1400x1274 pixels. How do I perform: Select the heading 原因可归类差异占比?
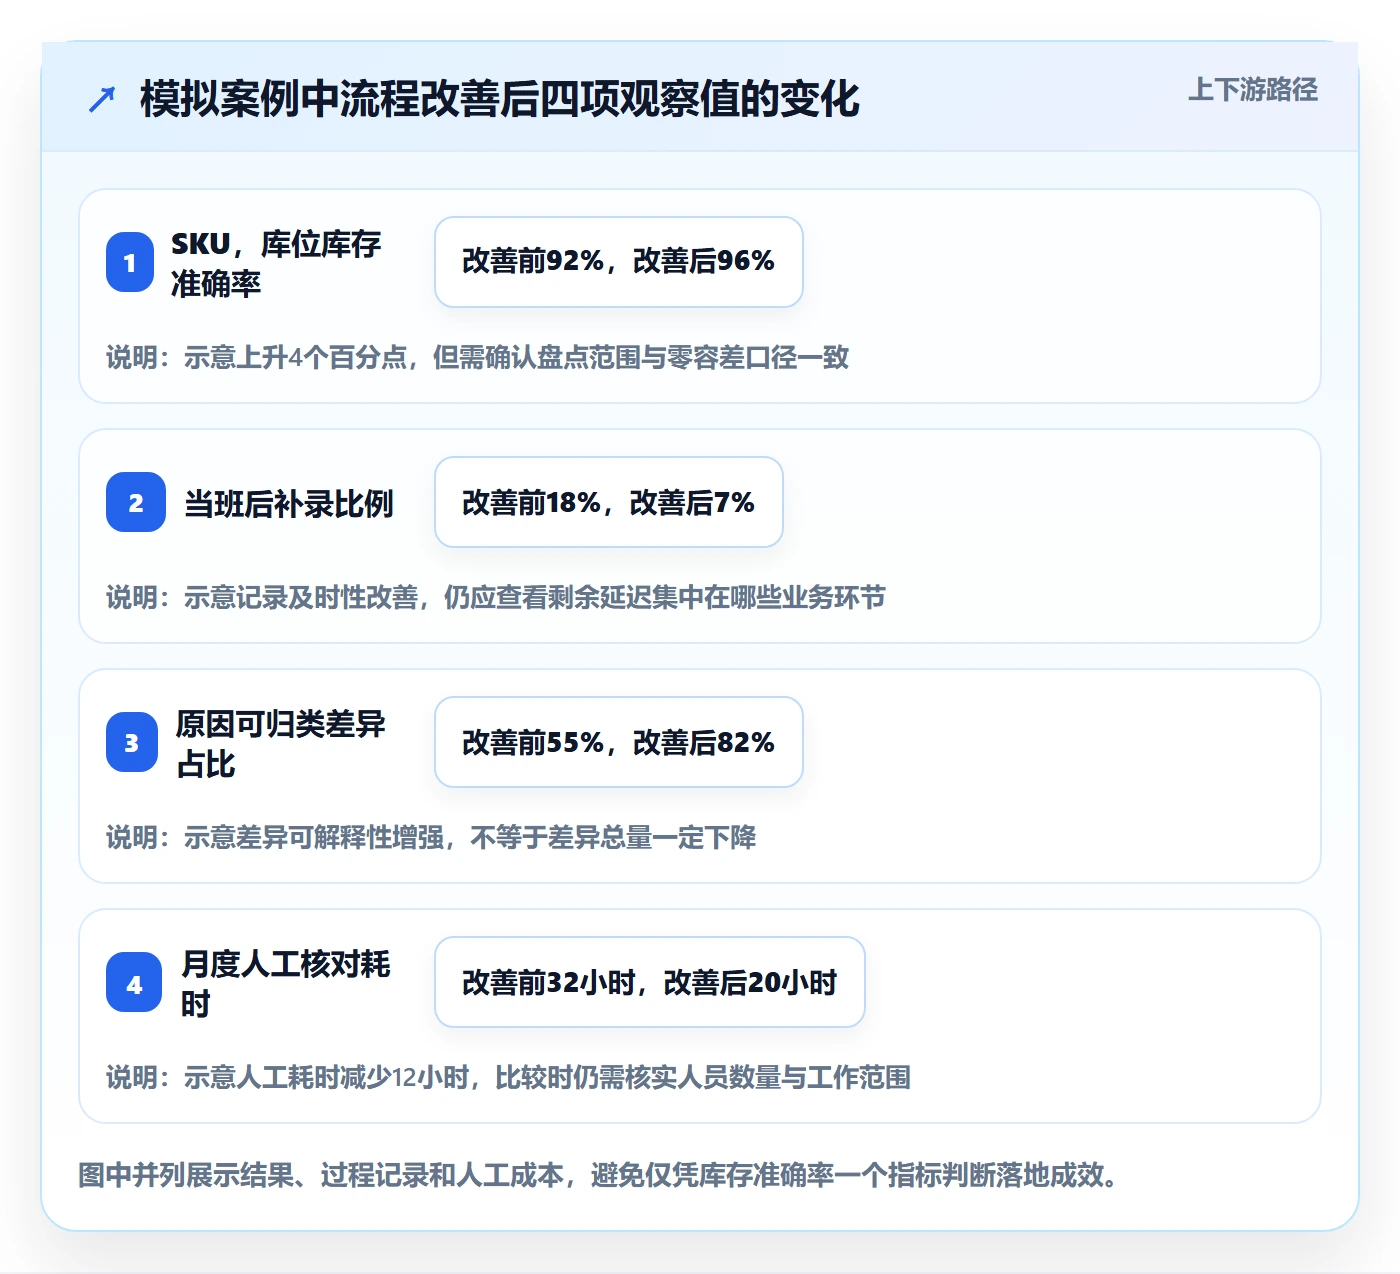coord(281,743)
